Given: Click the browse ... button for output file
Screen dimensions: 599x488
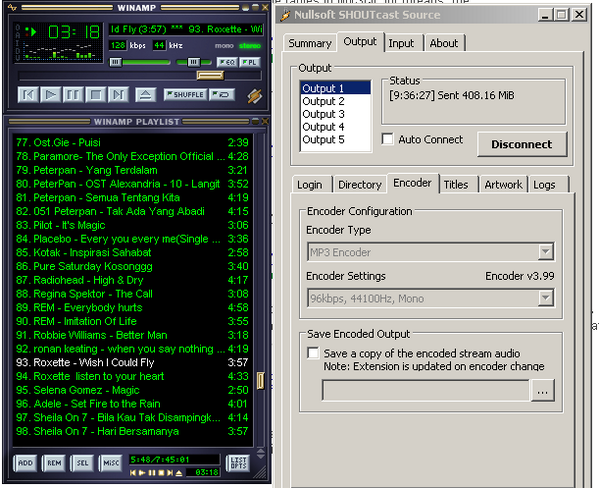Looking at the screenshot, I should click(542, 391).
